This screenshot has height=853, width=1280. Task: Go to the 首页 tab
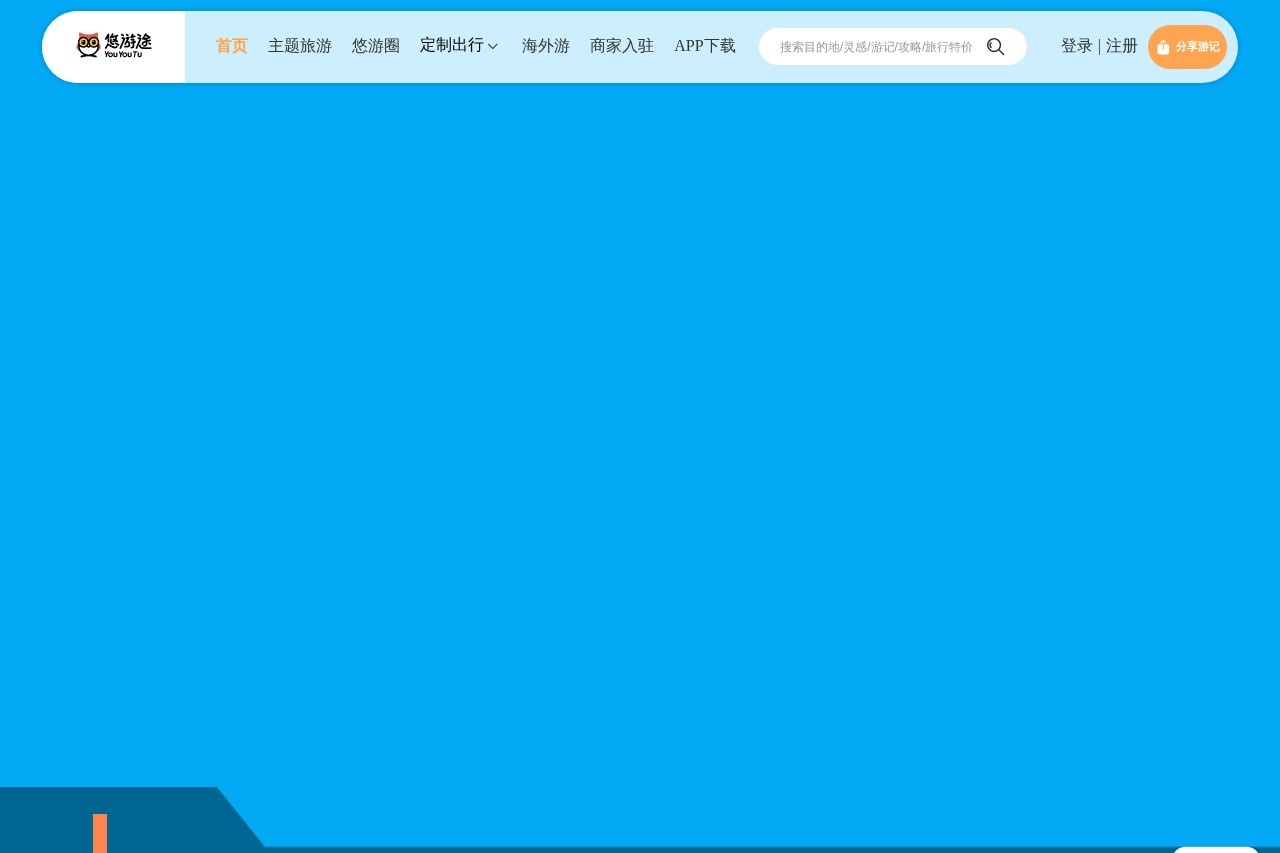coord(232,46)
